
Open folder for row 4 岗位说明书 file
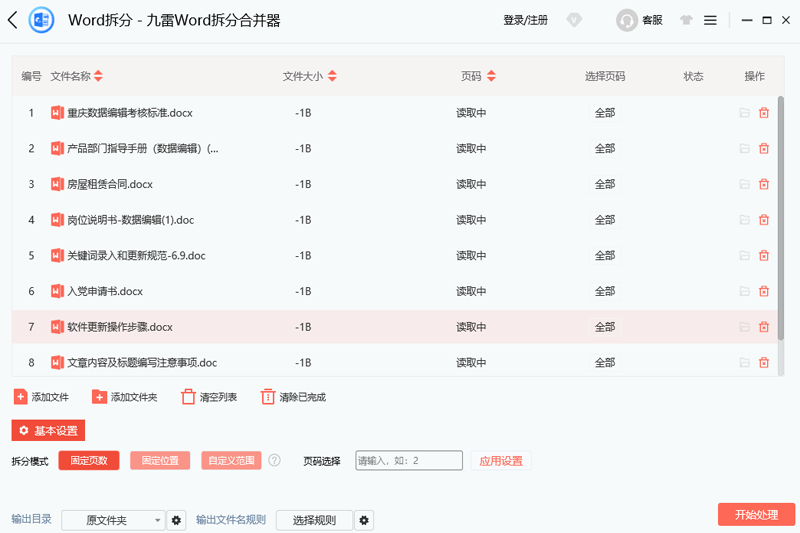[745, 220]
